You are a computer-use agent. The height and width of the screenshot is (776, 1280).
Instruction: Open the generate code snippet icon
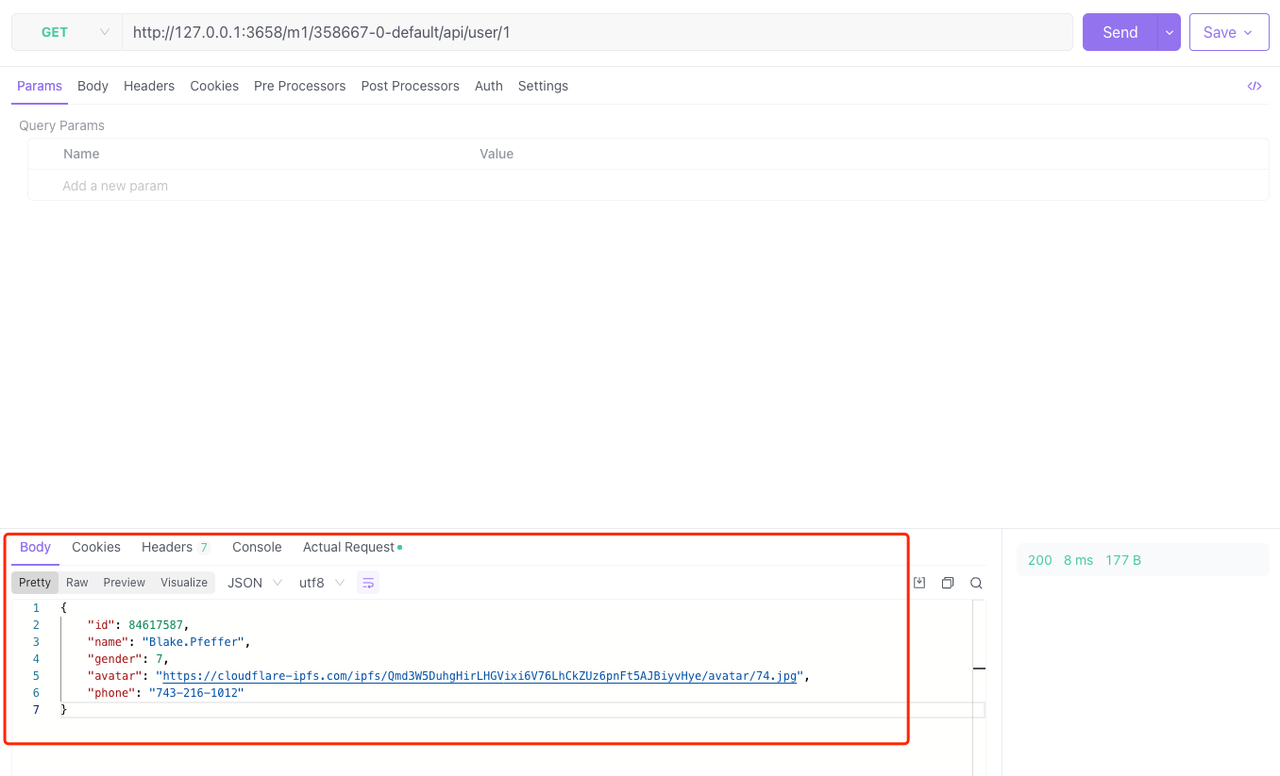point(1254,86)
